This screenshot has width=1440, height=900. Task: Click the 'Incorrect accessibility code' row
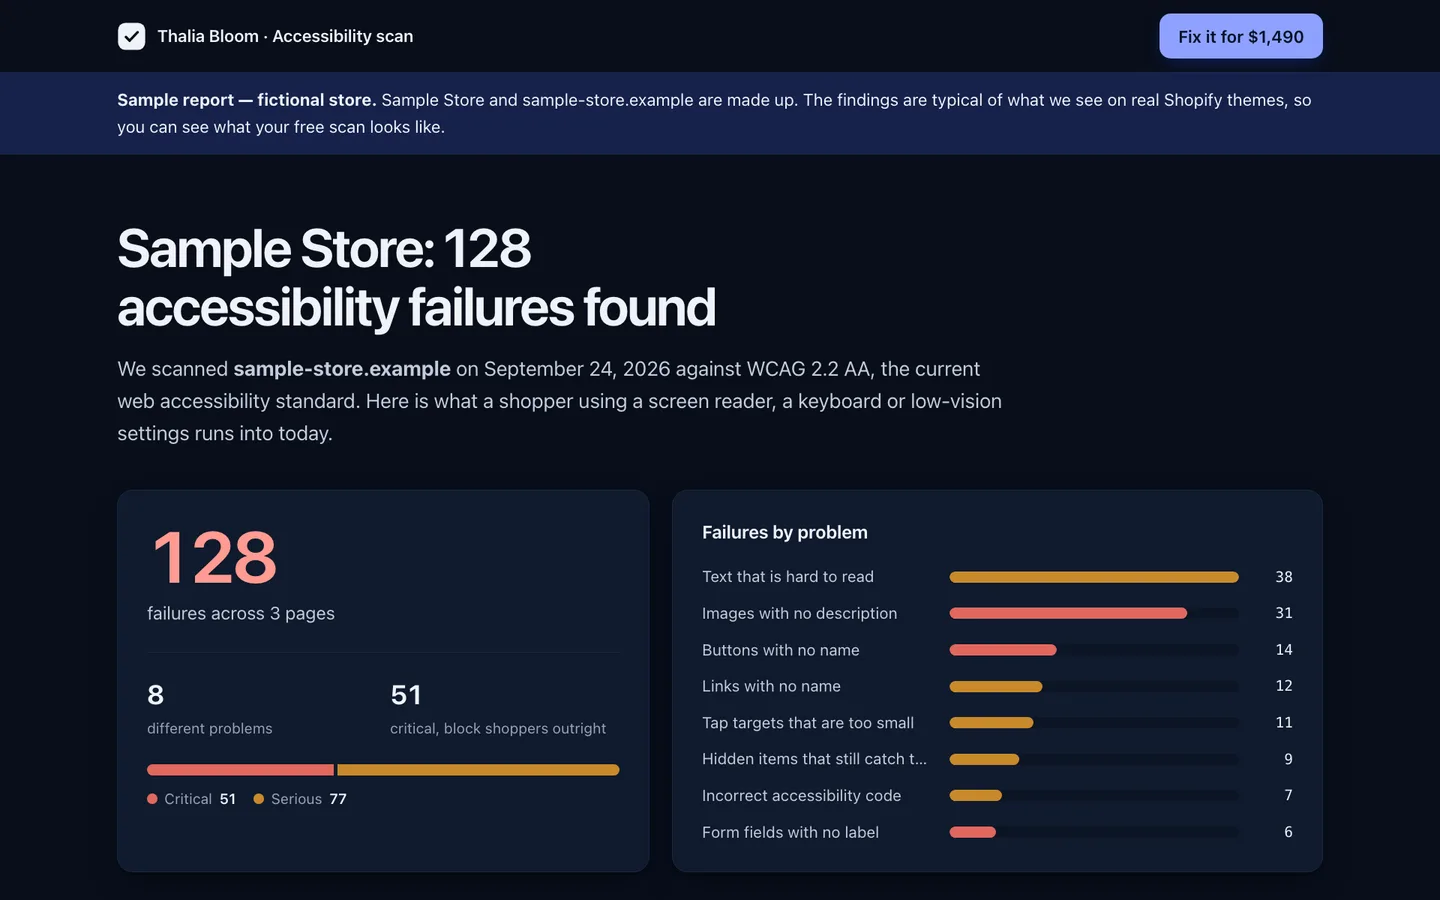coord(997,796)
